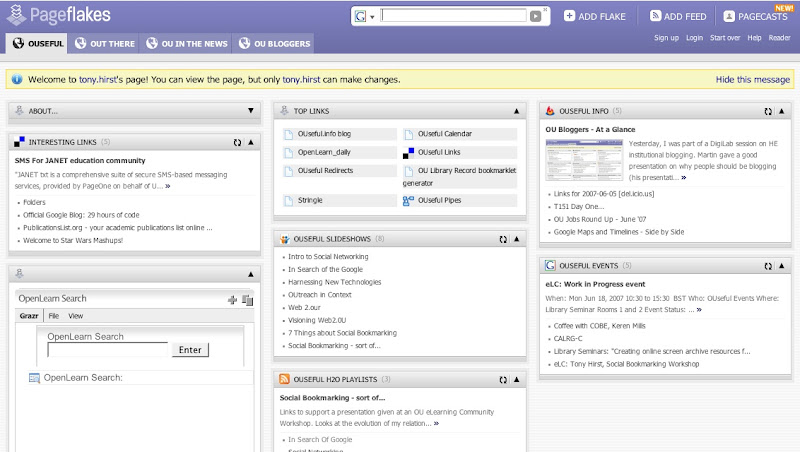Image resolution: width=800 pixels, height=452 pixels.
Task: Click the Add Flake plus icon
Action: click(x=569, y=16)
